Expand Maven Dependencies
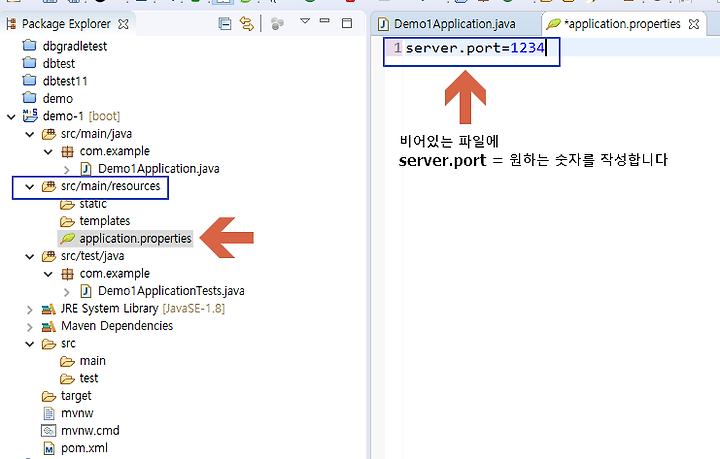Viewport: 720px width, 459px height. point(30,327)
